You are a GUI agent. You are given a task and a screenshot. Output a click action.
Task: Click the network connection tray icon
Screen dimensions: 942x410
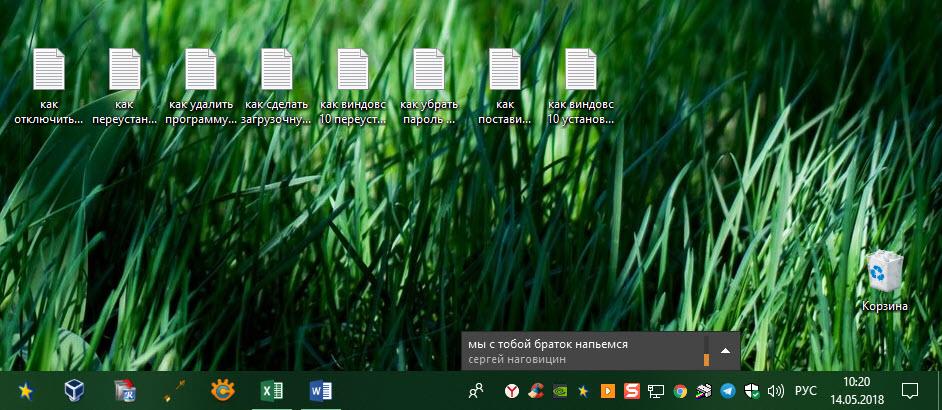point(656,391)
